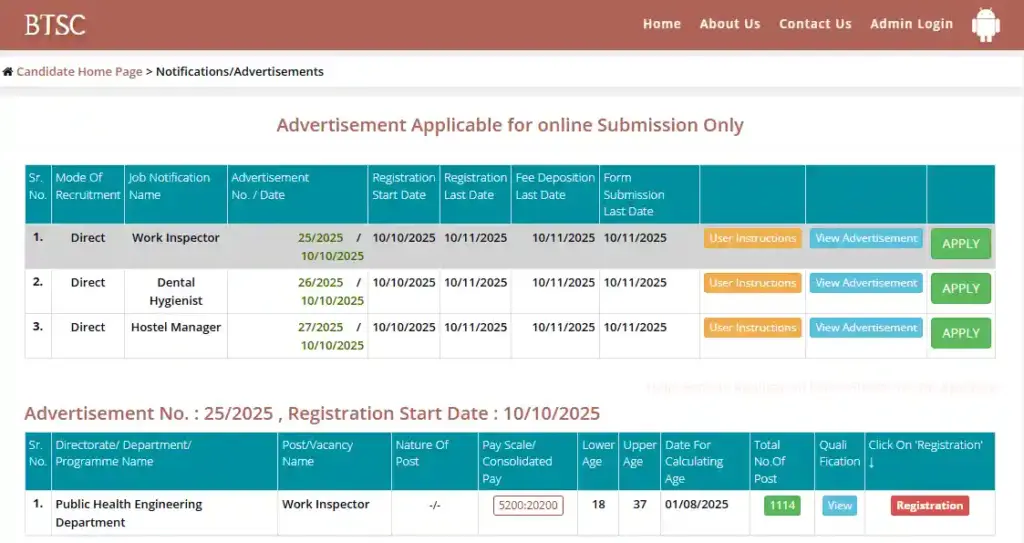
Task: Click the green 1114 total posts badge
Action: click(x=782, y=506)
